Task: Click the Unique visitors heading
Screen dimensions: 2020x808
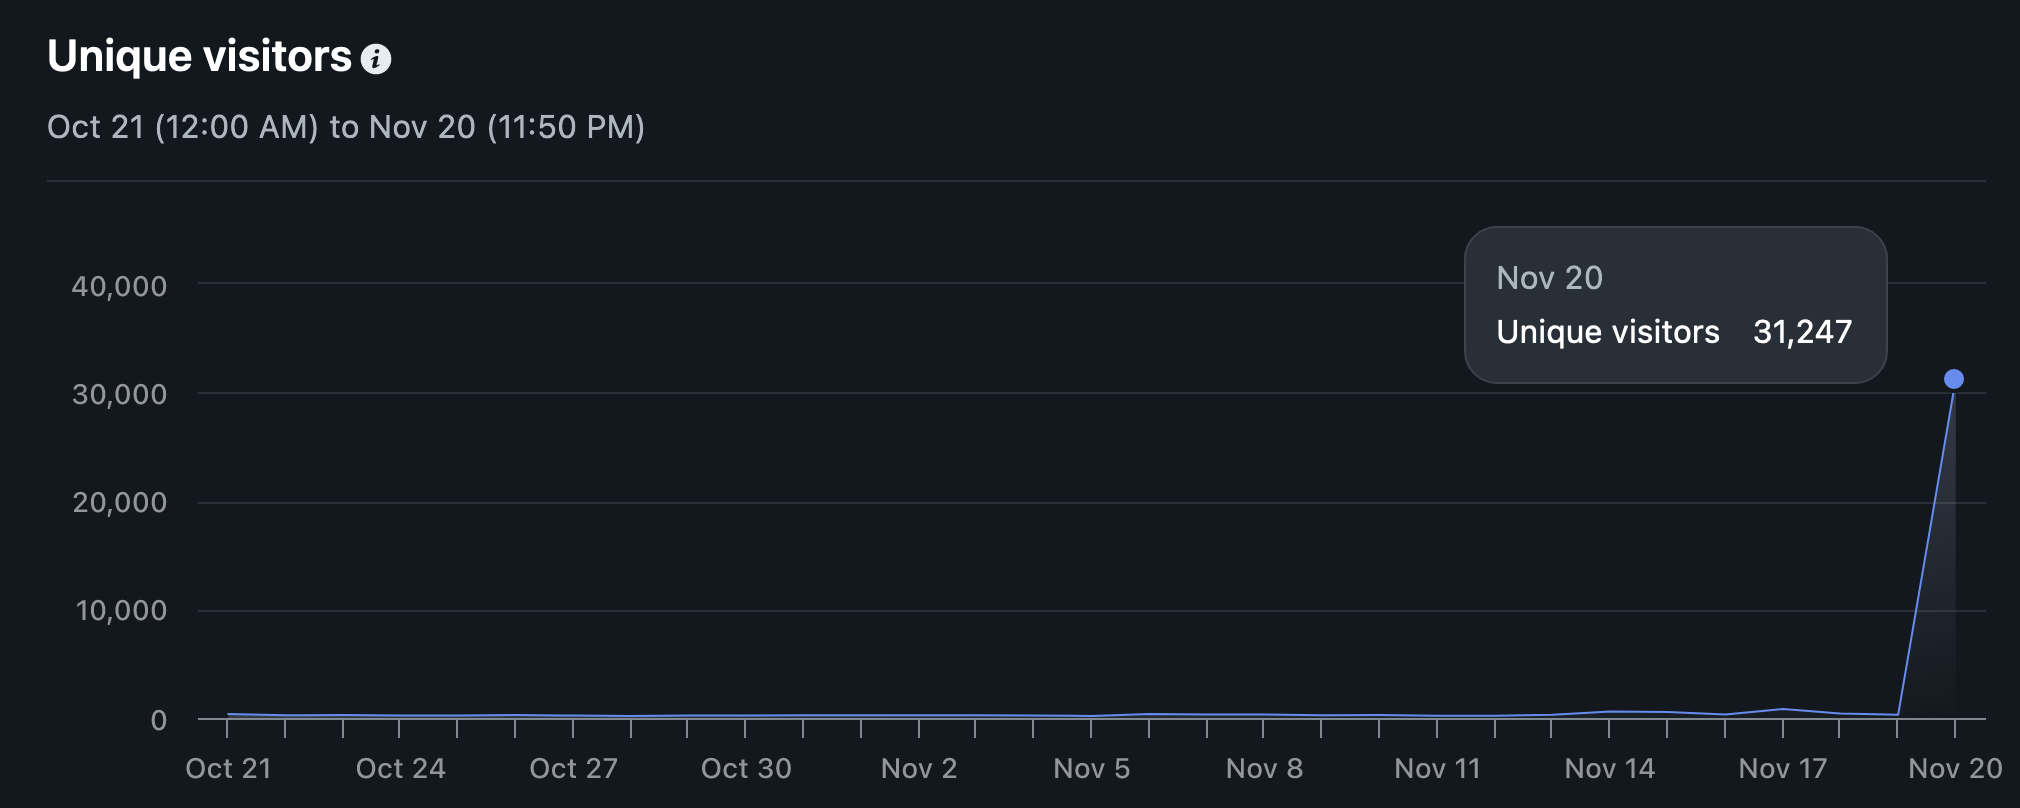Action: click(200, 57)
